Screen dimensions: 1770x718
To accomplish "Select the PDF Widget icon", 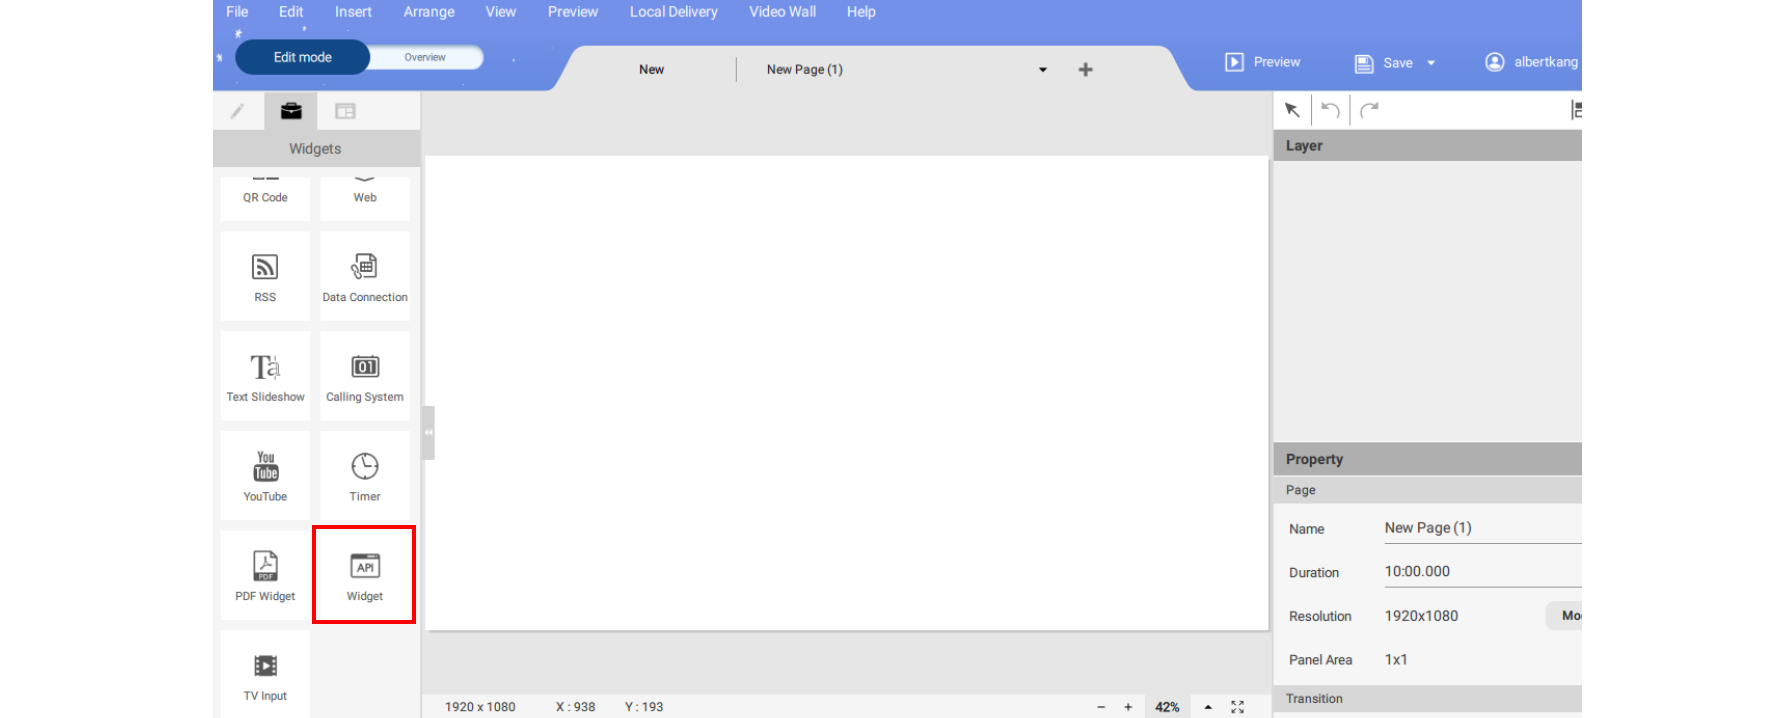I will pos(265,576).
